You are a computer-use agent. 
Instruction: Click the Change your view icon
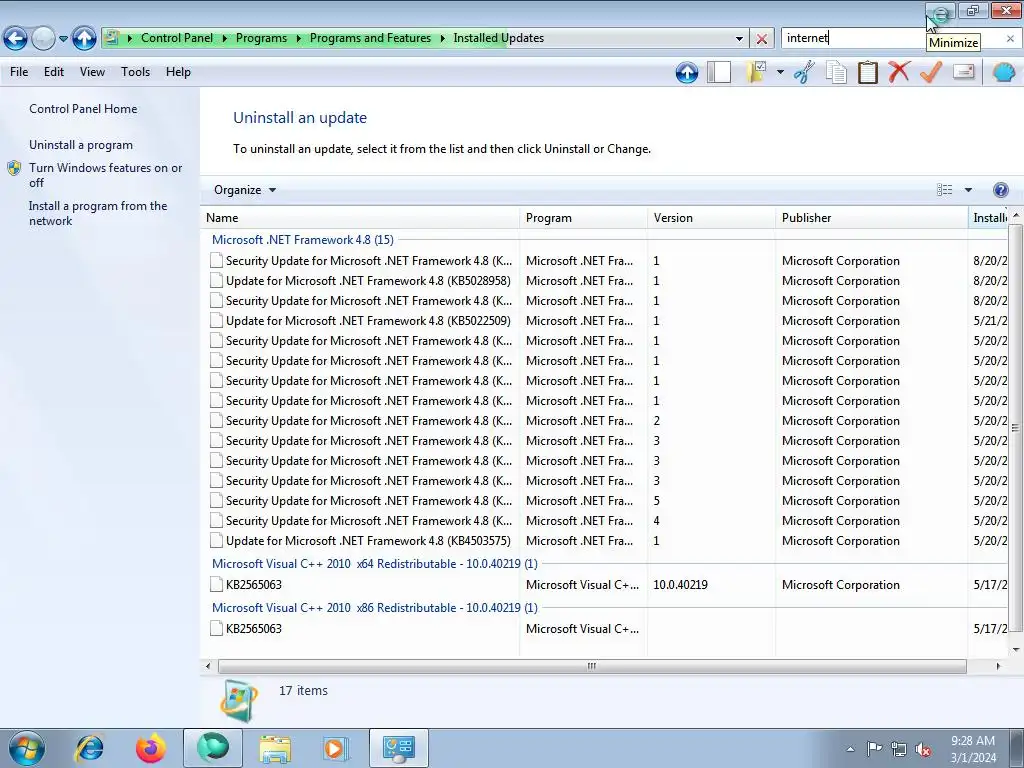(x=944, y=190)
